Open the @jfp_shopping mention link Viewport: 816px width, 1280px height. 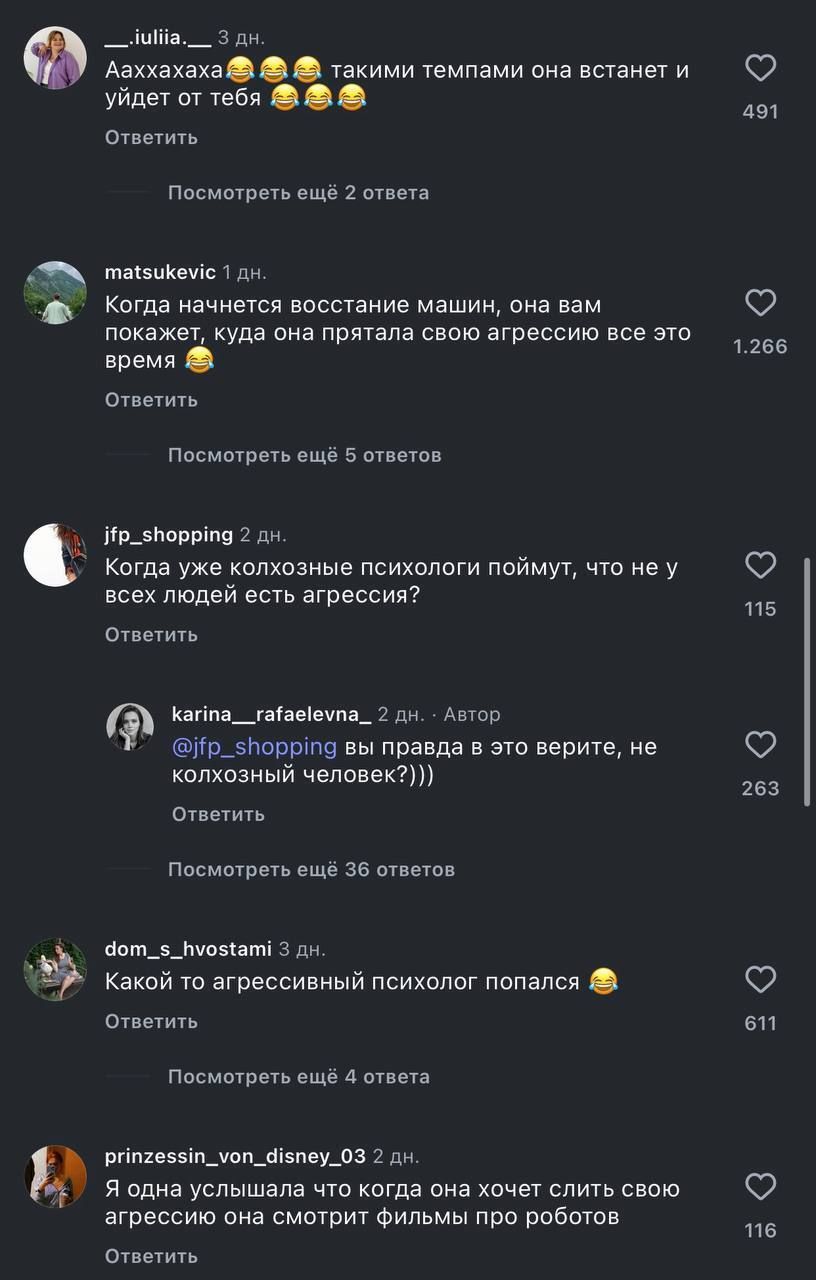tap(254, 746)
